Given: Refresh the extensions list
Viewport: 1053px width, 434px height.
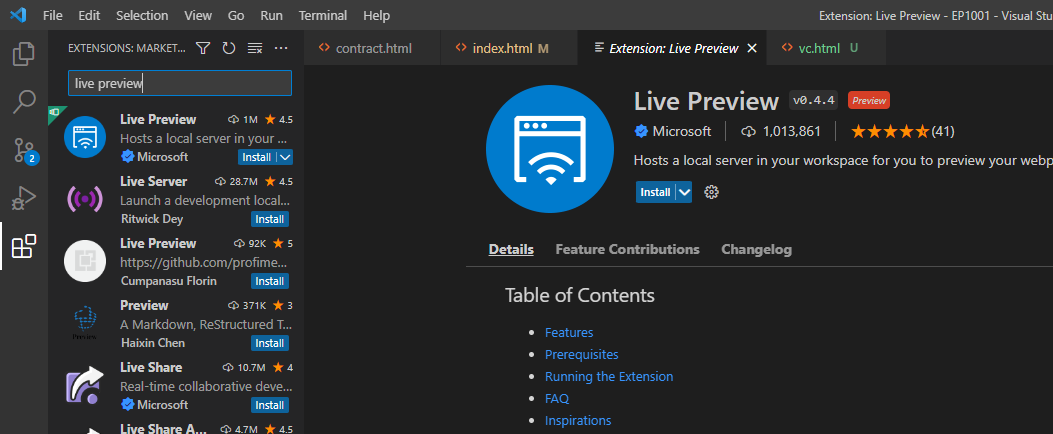Looking at the screenshot, I should pyautogui.click(x=229, y=48).
